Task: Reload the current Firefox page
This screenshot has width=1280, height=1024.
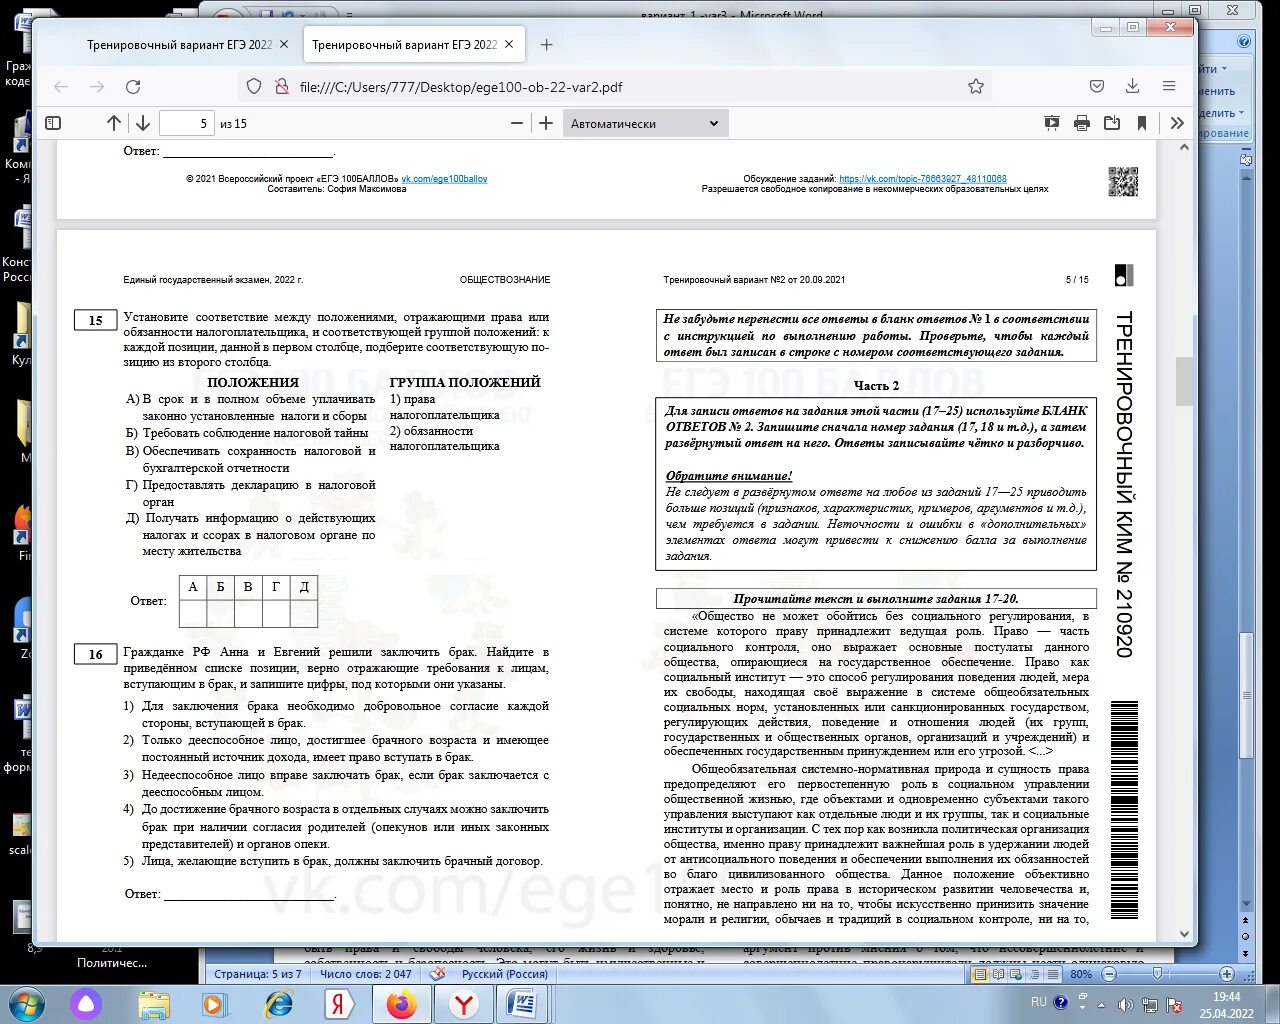Action: click(x=133, y=87)
